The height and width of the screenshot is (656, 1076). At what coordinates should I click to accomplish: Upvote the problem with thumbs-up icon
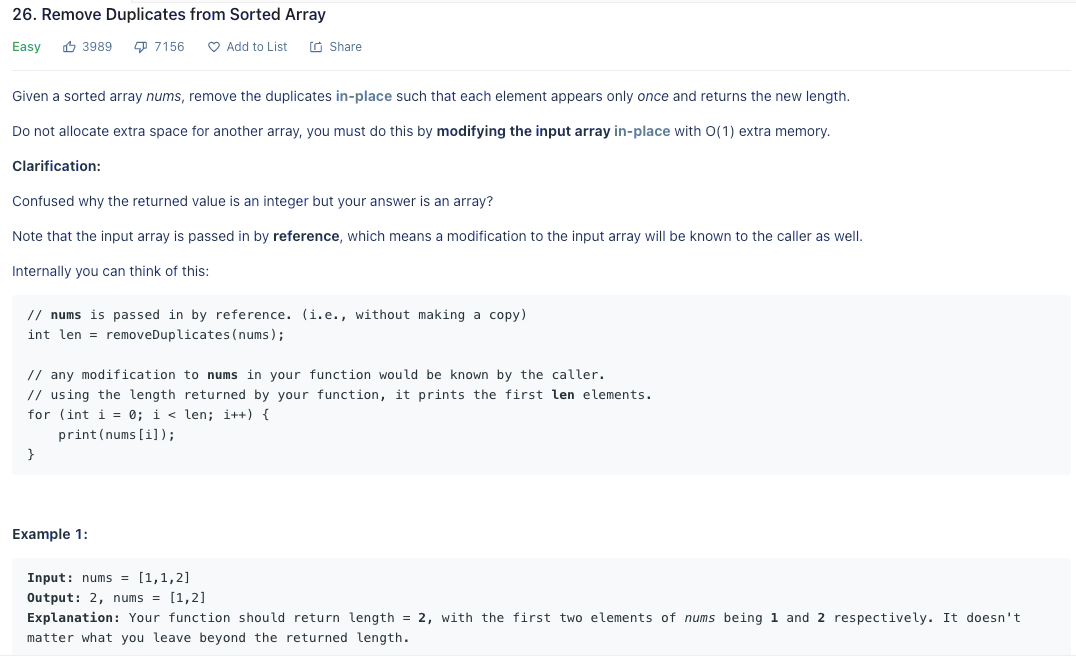(69, 47)
